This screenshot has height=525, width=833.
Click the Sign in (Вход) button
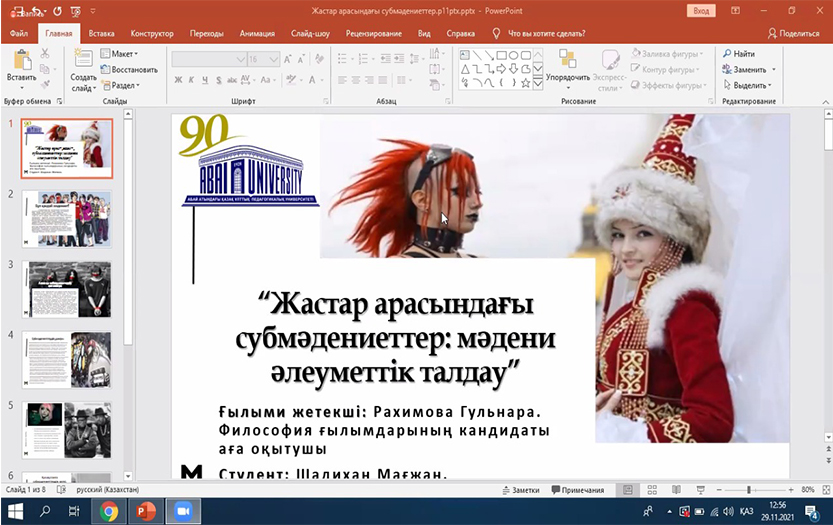tap(702, 10)
